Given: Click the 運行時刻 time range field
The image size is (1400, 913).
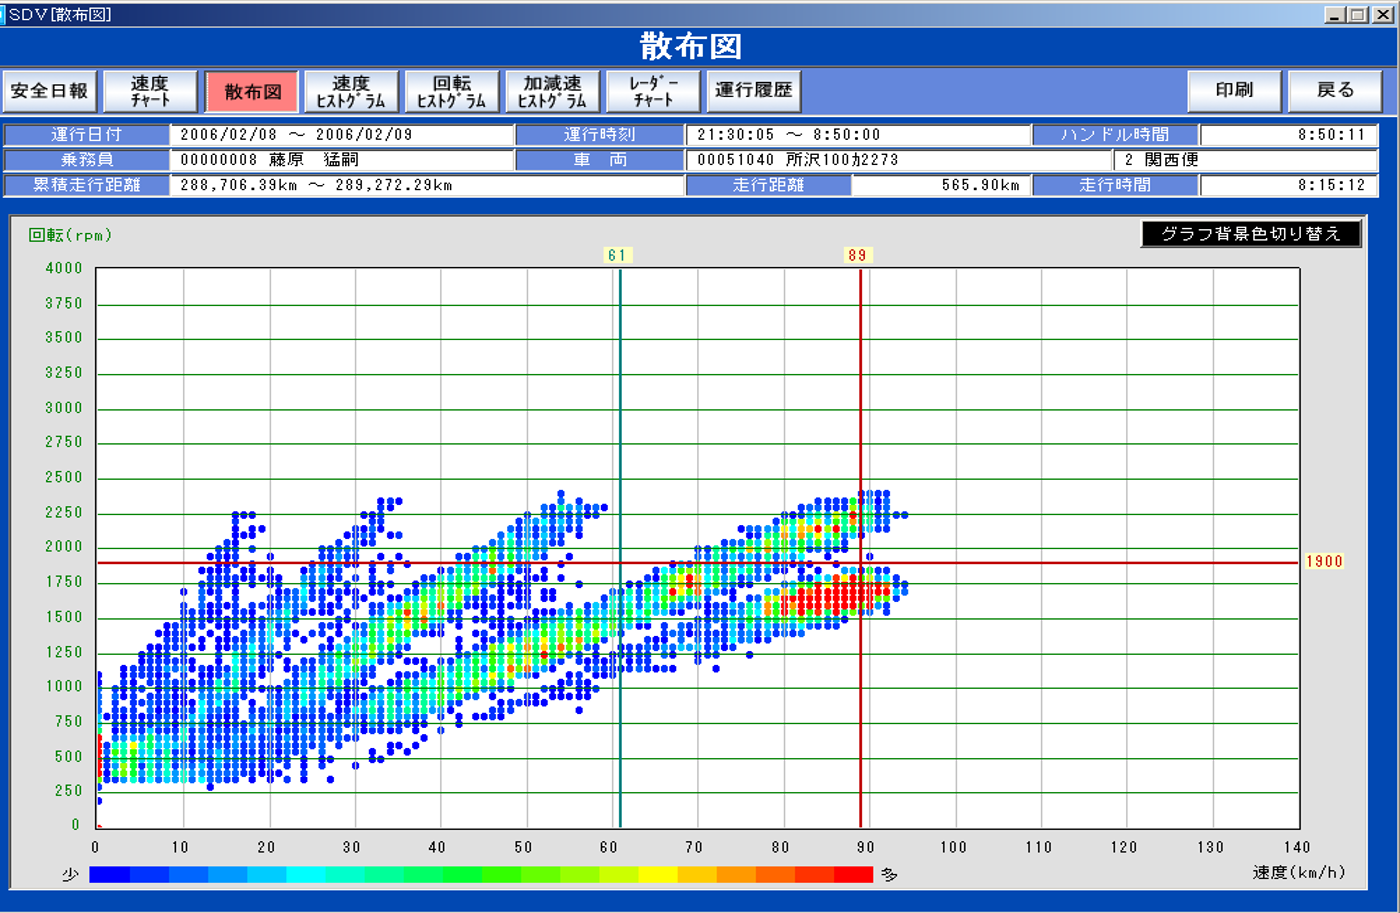Looking at the screenshot, I should pos(857,134).
